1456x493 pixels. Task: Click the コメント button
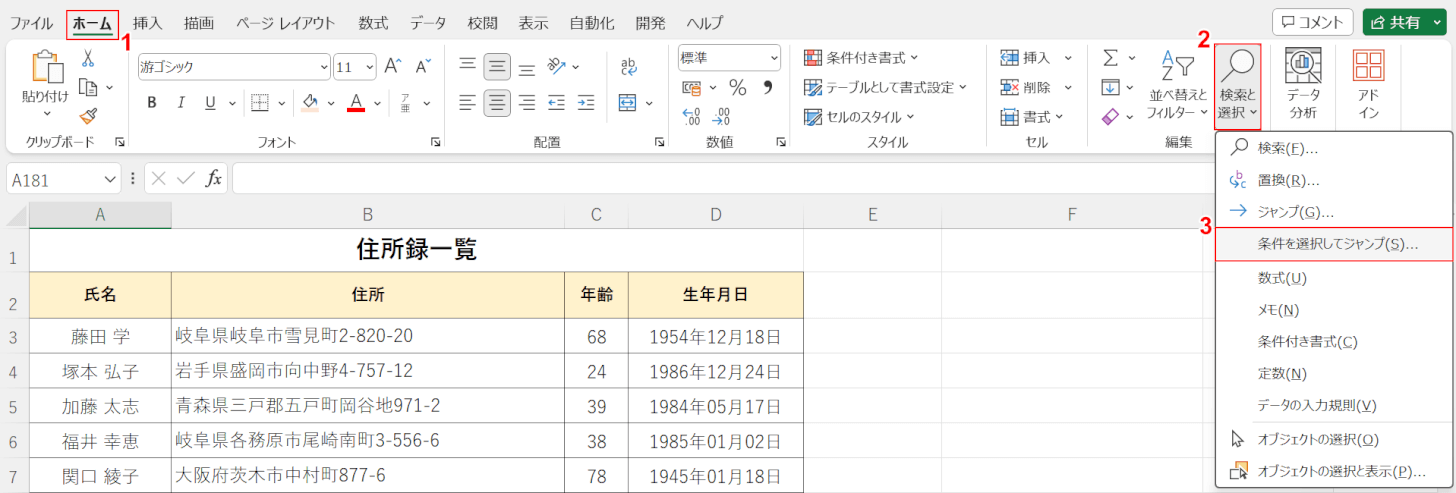tap(1312, 22)
